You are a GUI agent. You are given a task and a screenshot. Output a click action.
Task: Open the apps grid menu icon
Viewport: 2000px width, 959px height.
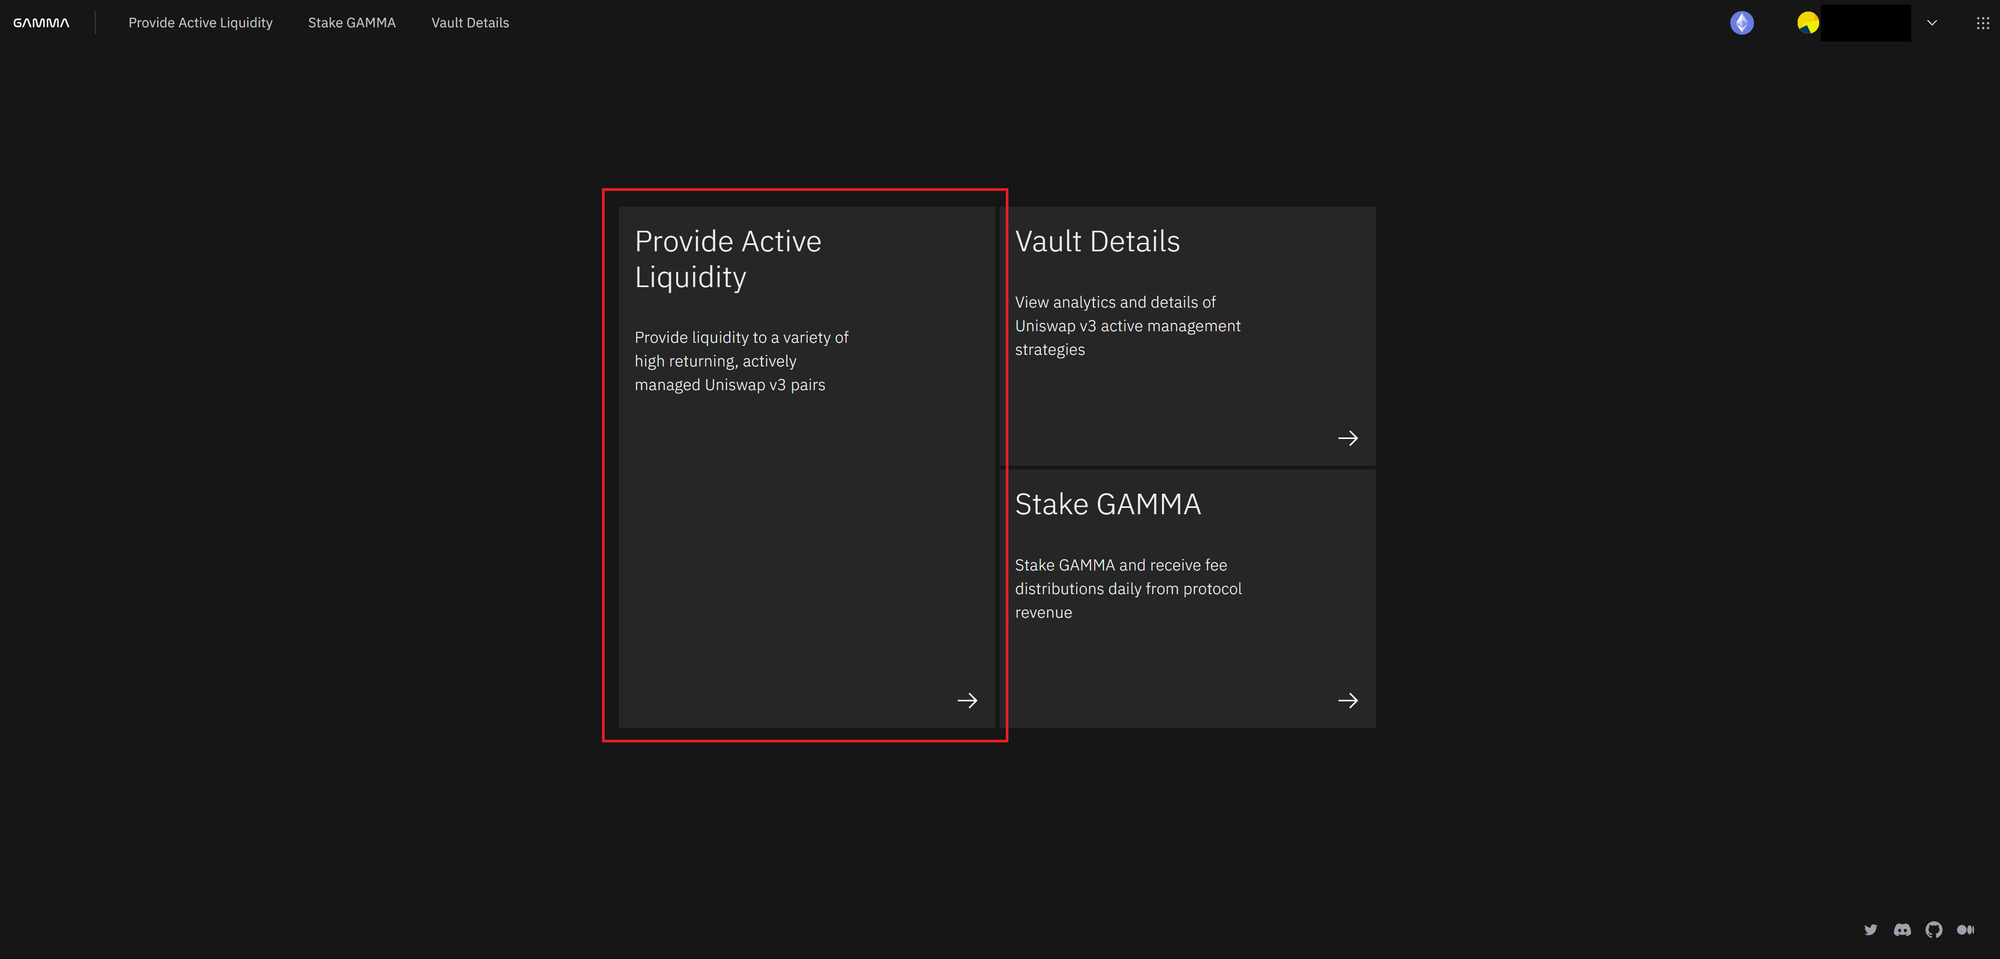click(x=1983, y=23)
